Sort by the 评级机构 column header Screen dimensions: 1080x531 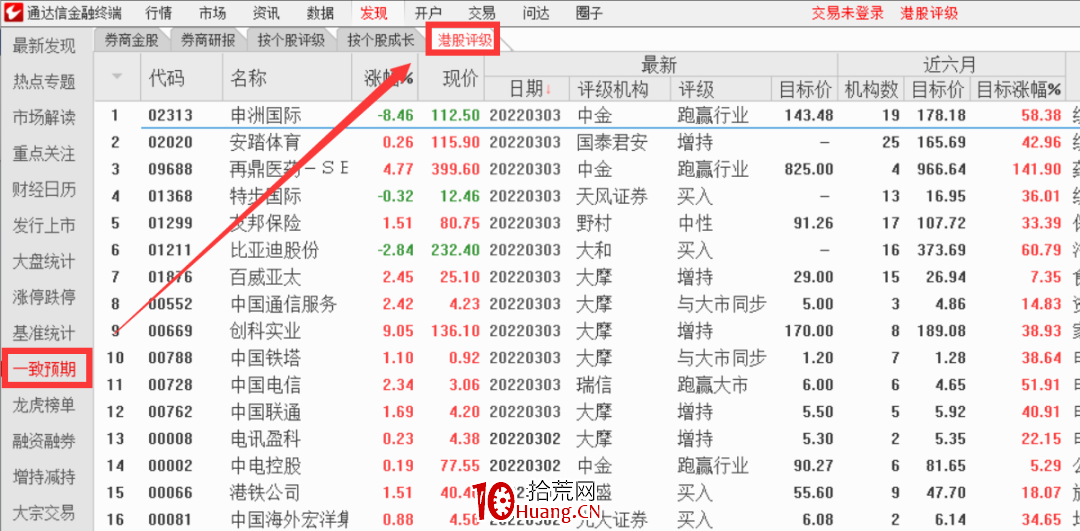tap(613, 88)
